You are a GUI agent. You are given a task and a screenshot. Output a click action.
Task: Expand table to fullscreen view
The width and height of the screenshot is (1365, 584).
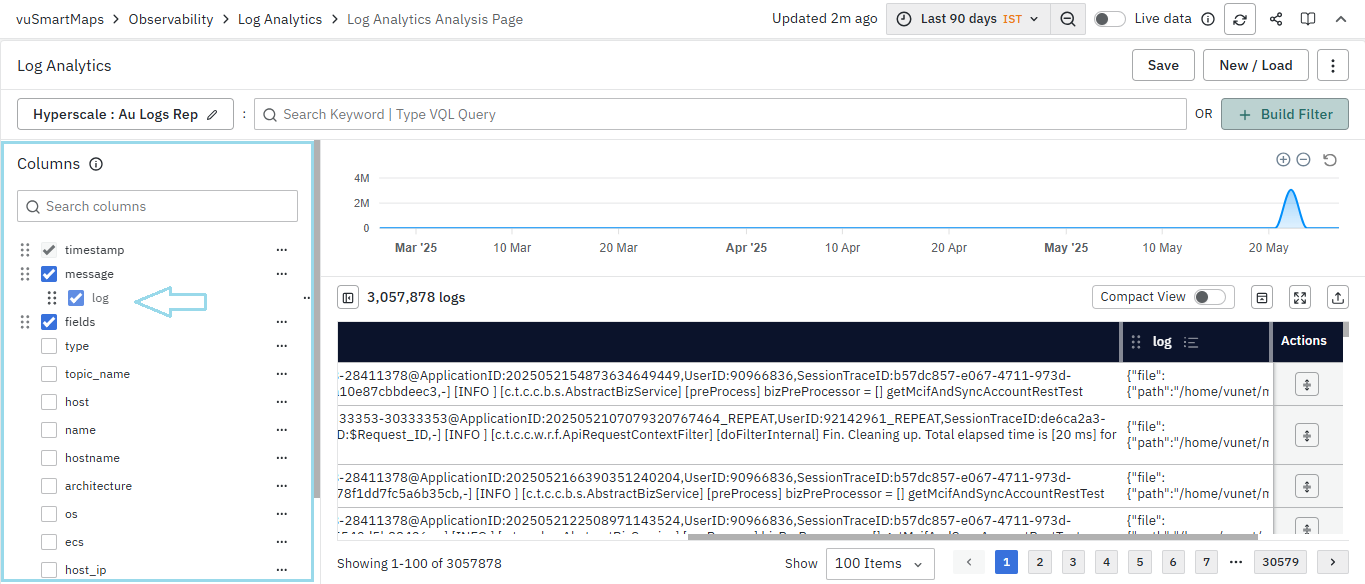(x=1299, y=297)
